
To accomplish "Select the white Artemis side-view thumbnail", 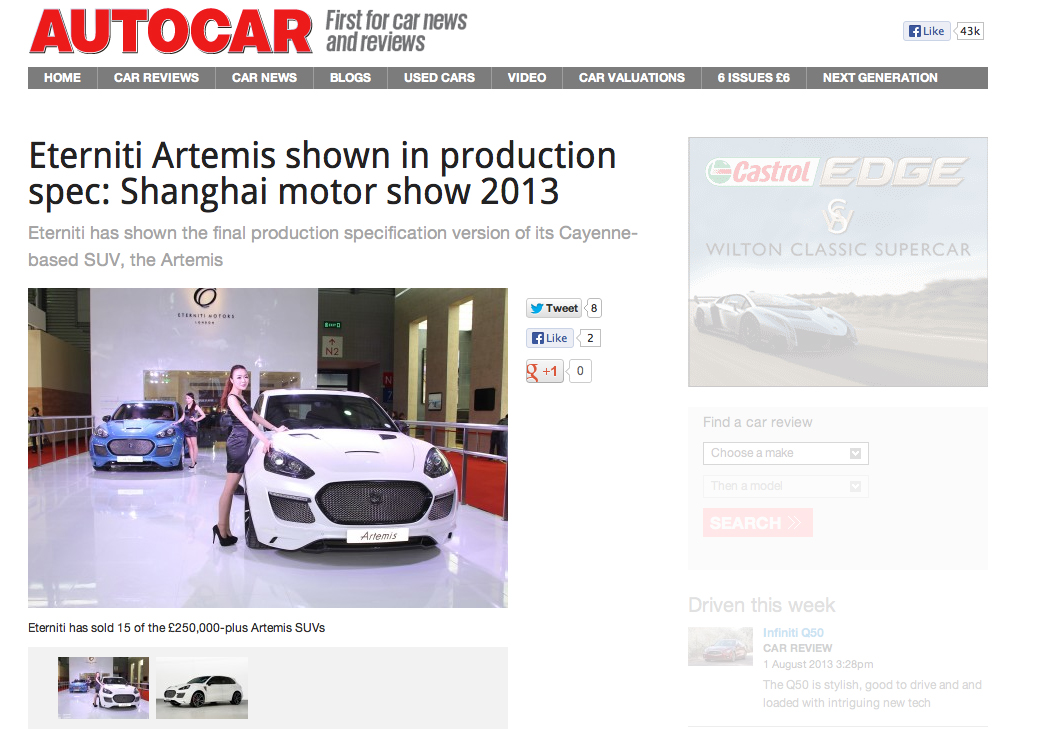I will pyautogui.click(x=202, y=687).
